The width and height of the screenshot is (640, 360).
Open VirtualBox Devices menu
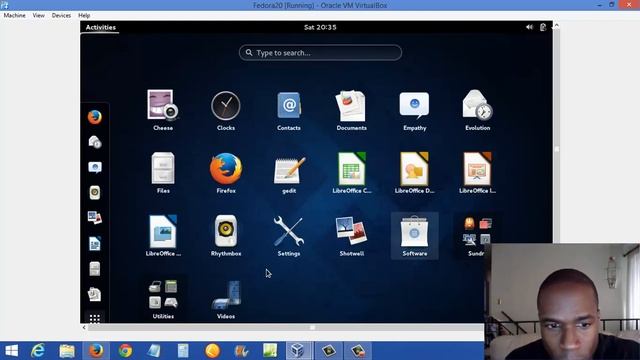coord(61,15)
